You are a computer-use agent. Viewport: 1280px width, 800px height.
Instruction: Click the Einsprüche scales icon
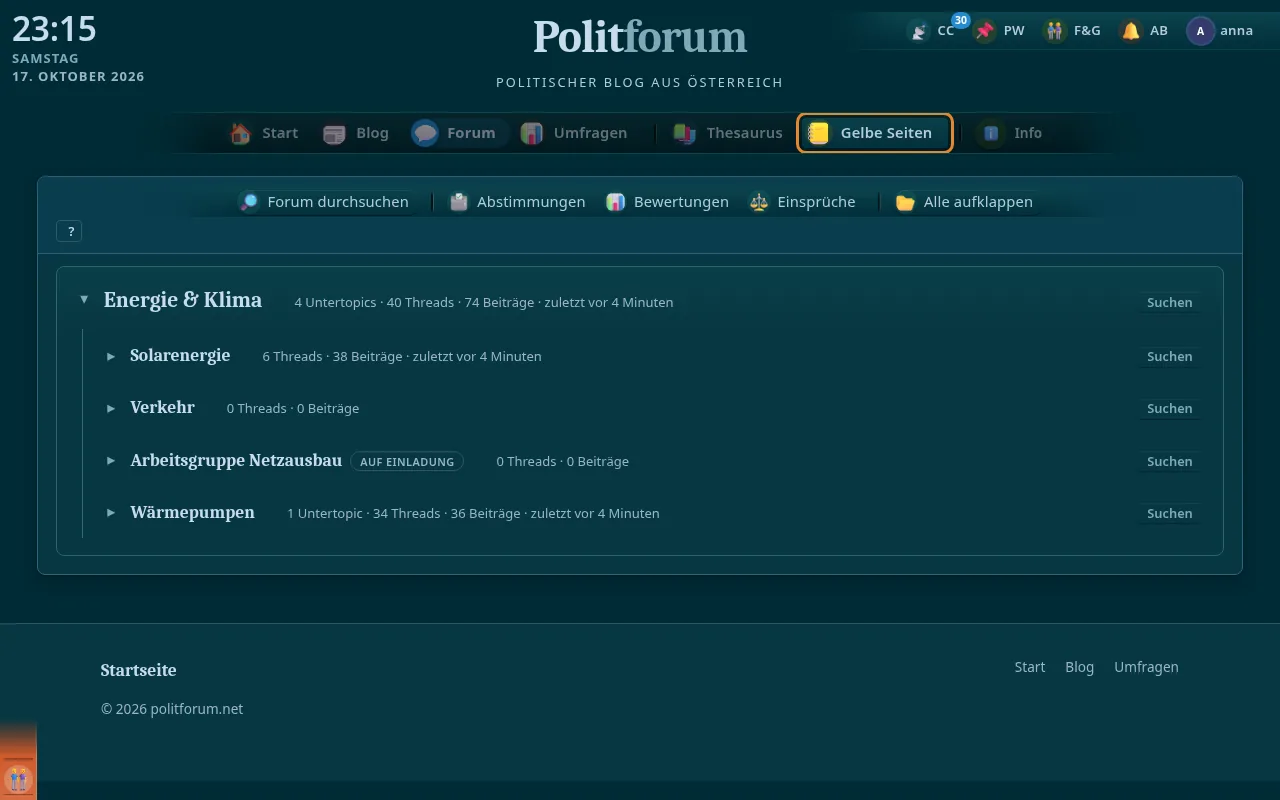pyautogui.click(x=759, y=202)
